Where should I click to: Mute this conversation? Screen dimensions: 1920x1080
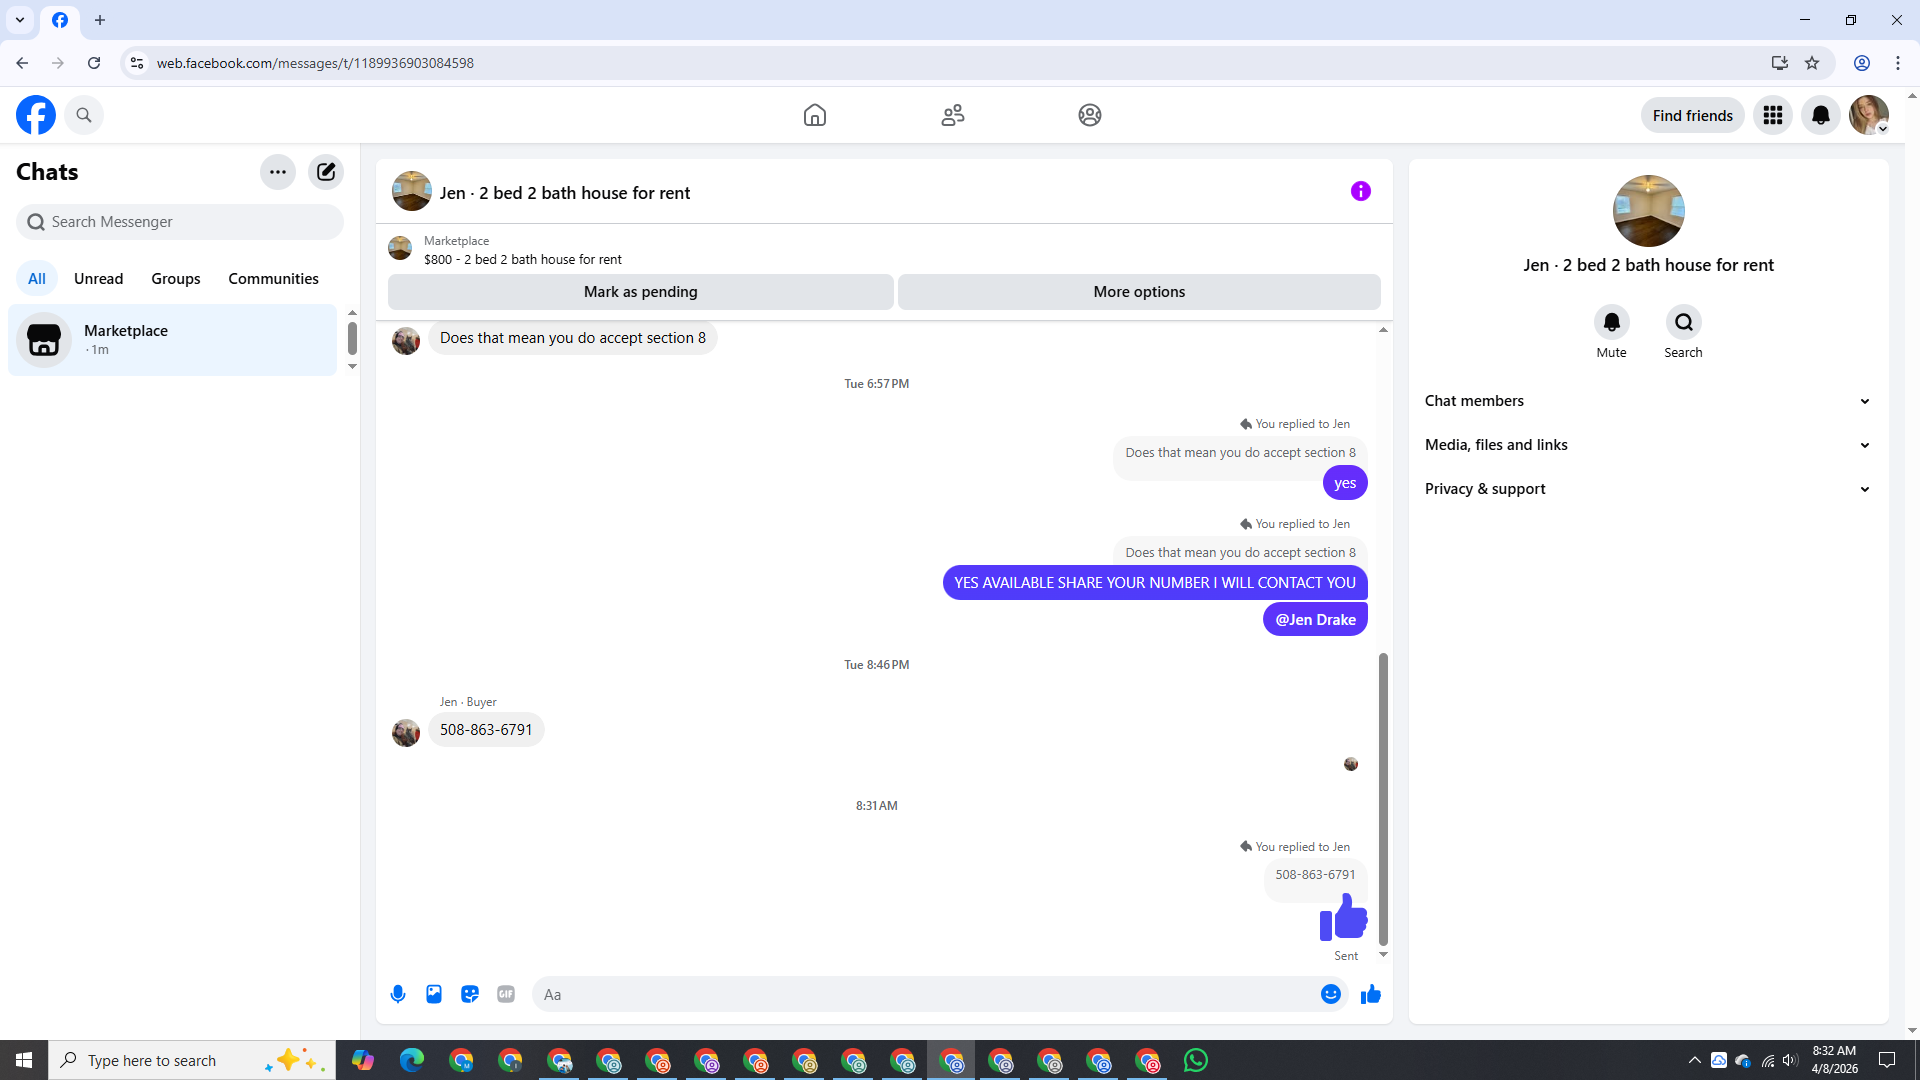[x=1611, y=323]
